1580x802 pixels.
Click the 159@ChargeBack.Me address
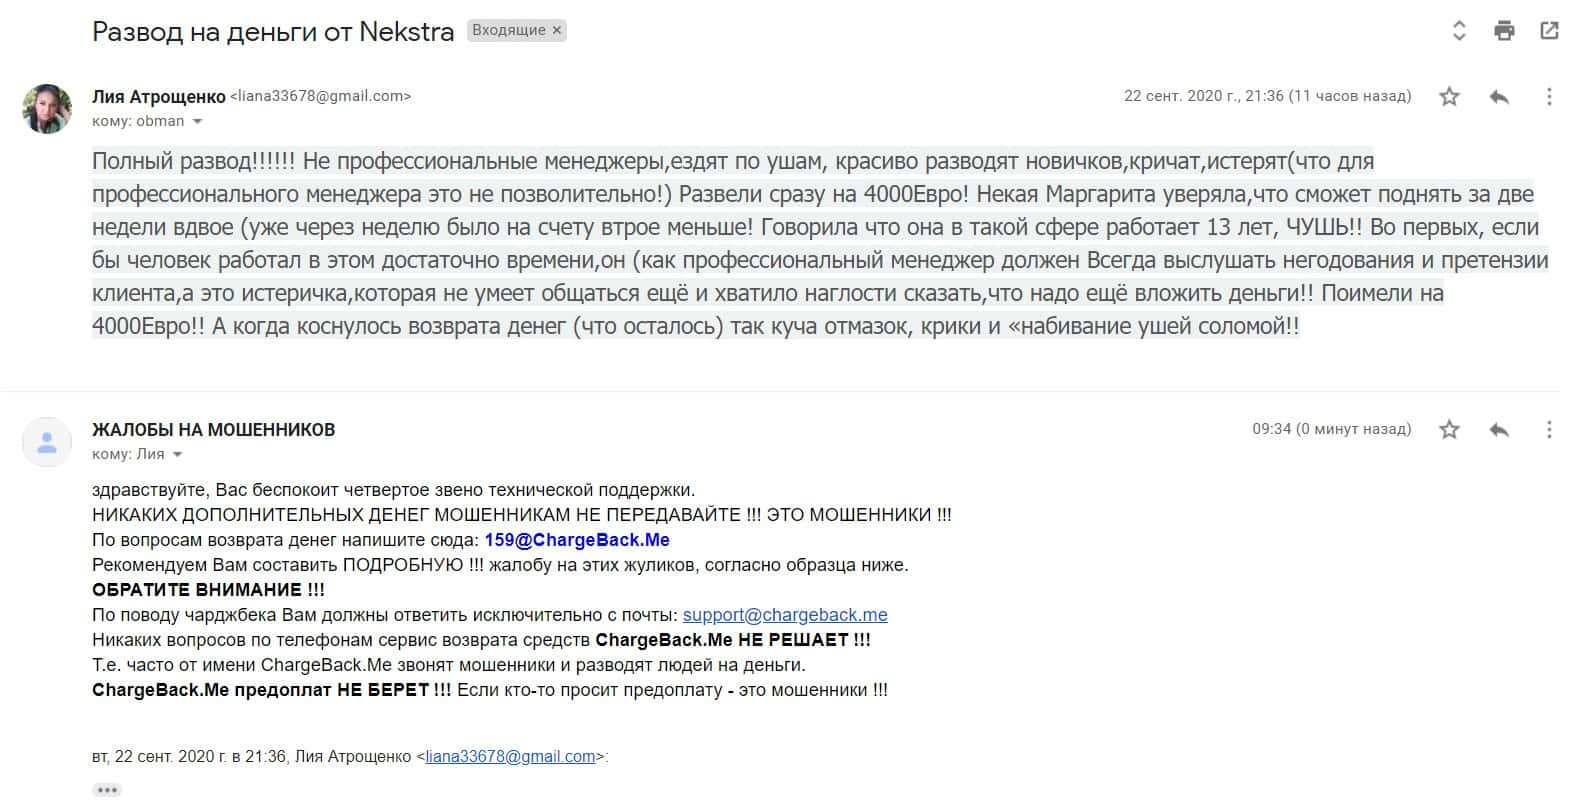[x=577, y=540]
